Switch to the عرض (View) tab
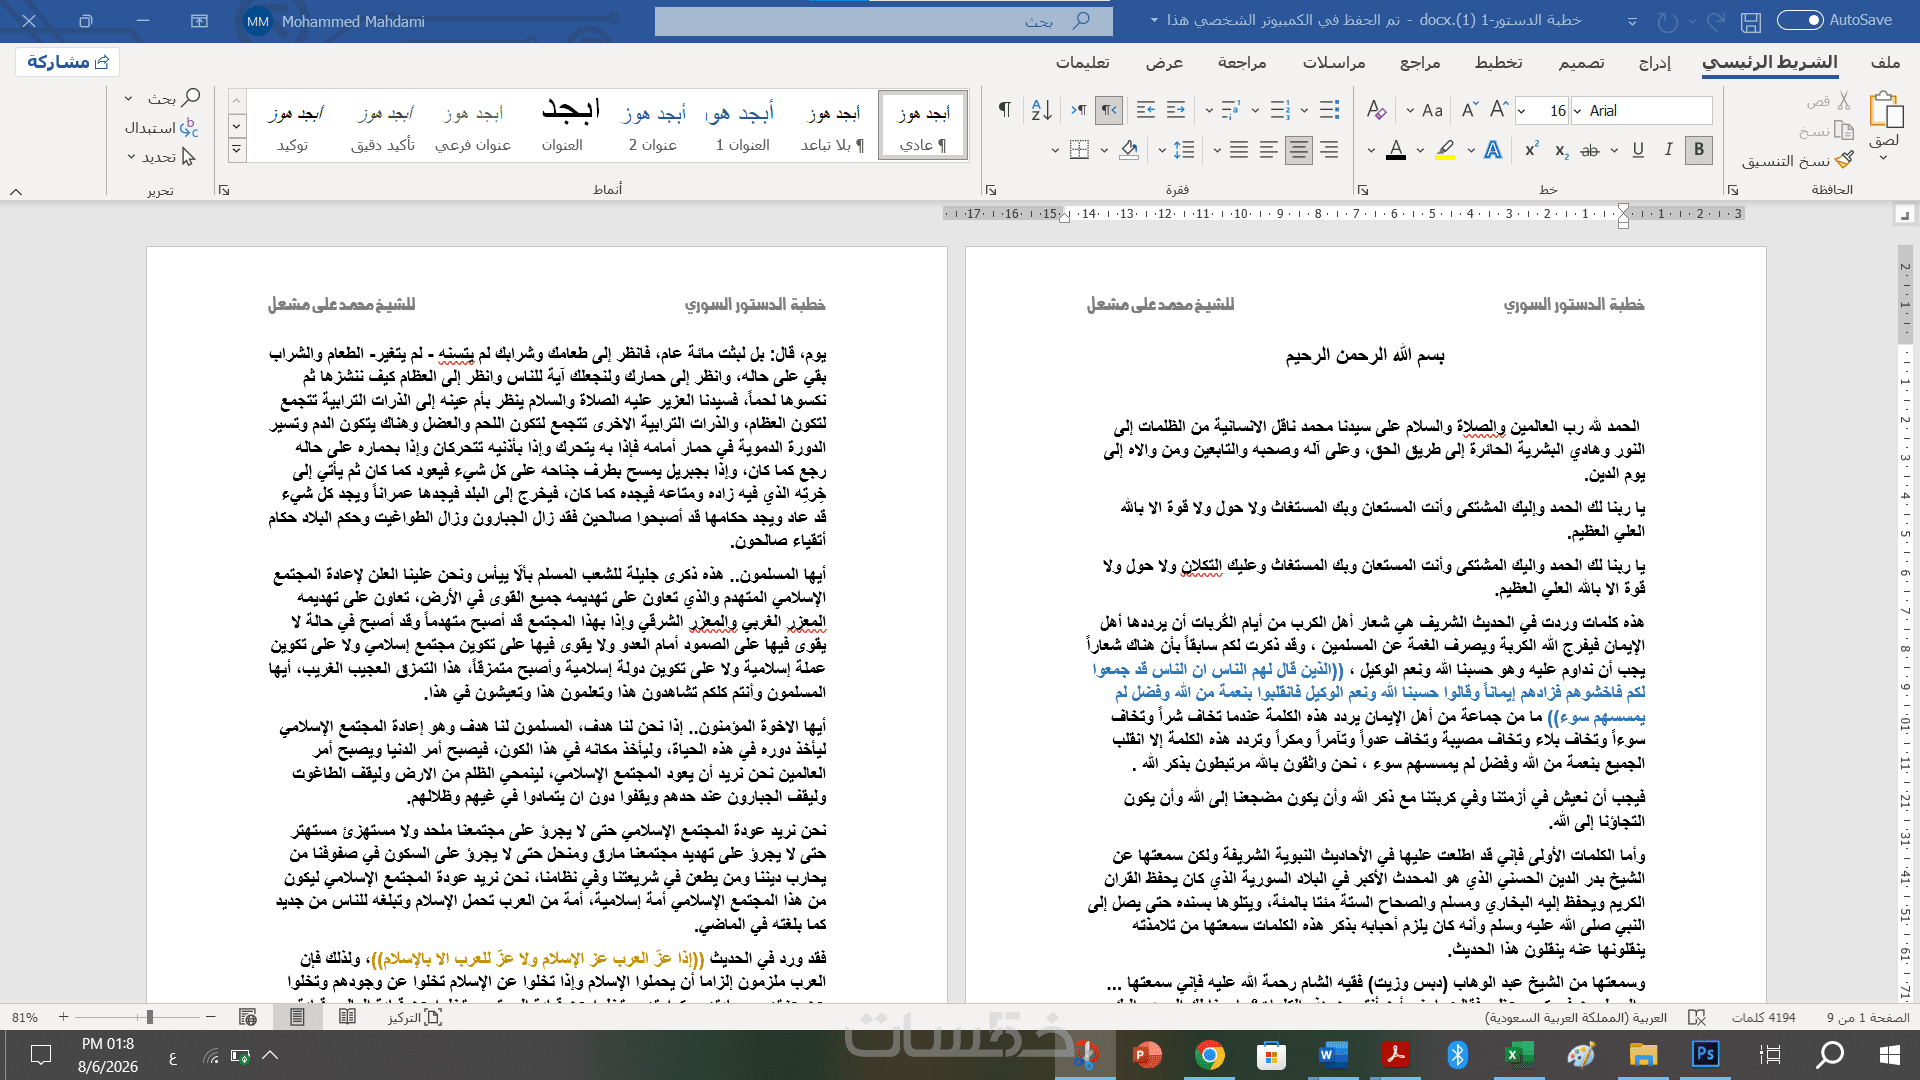1920x1080 pixels. 1164,62
